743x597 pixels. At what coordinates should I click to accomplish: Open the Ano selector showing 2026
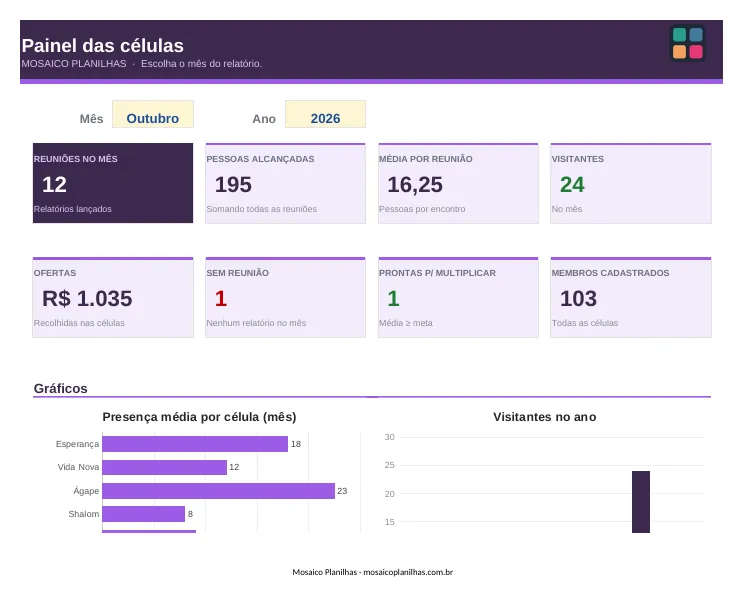pos(325,114)
